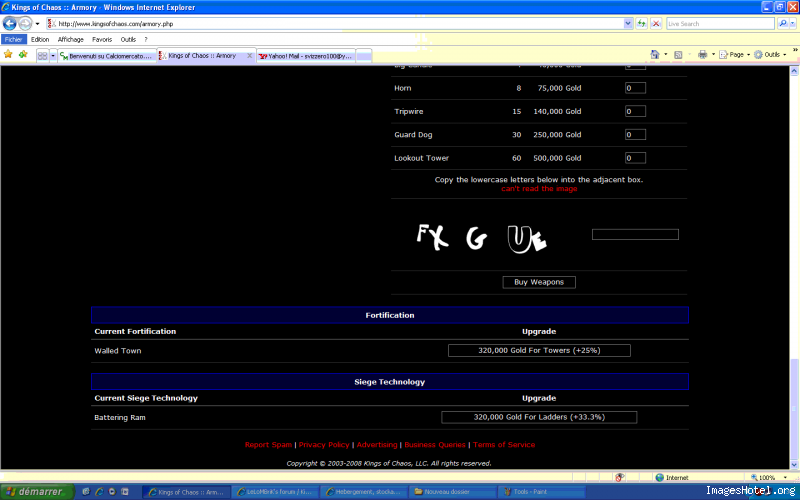Click the Live Search magnifier button

click(782, 23)
